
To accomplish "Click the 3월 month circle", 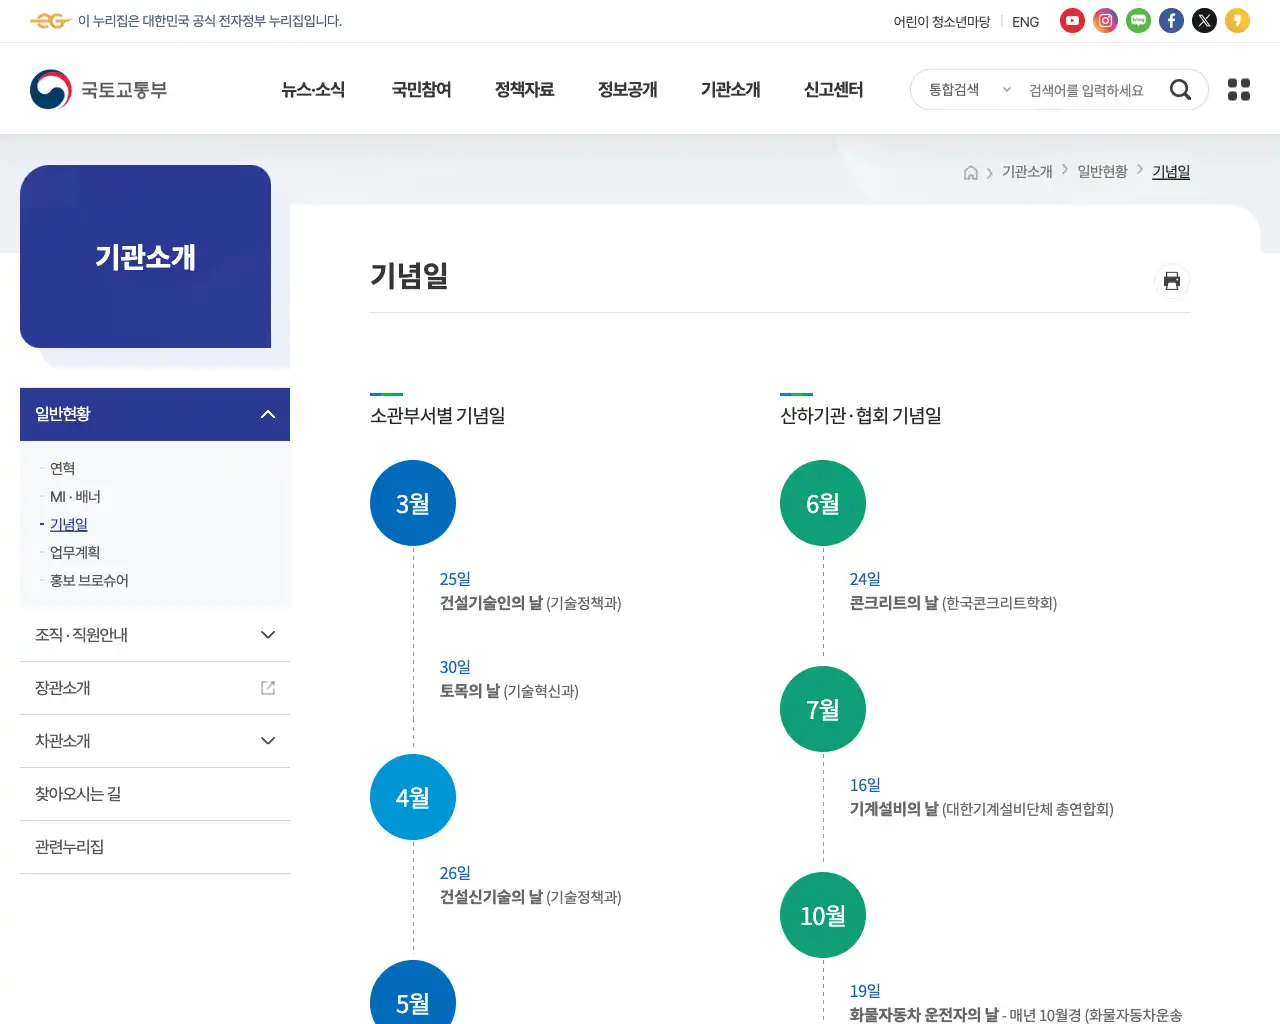I will coord(413,503).
